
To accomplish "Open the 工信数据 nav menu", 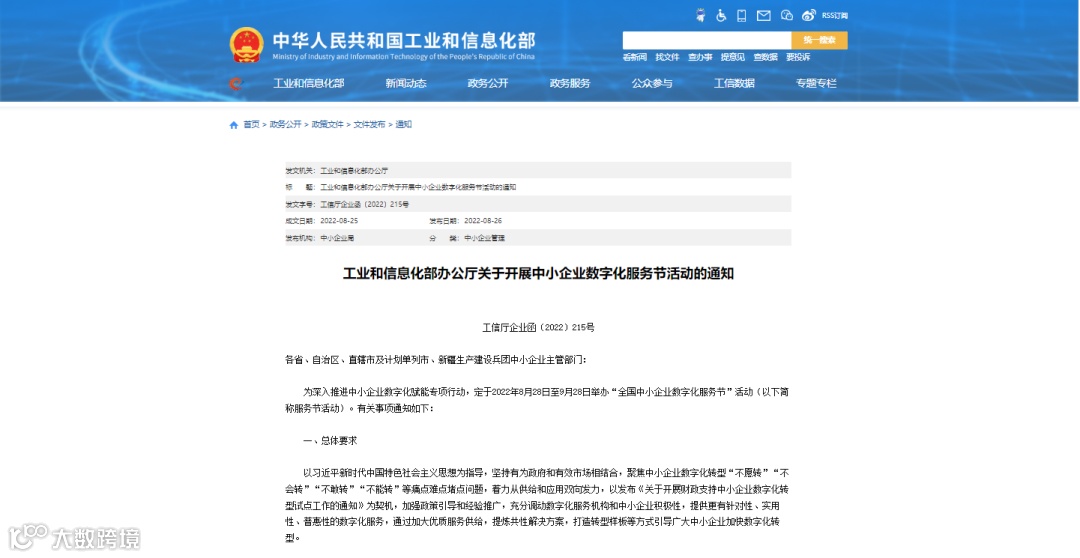I will click(x=734, y=83).
